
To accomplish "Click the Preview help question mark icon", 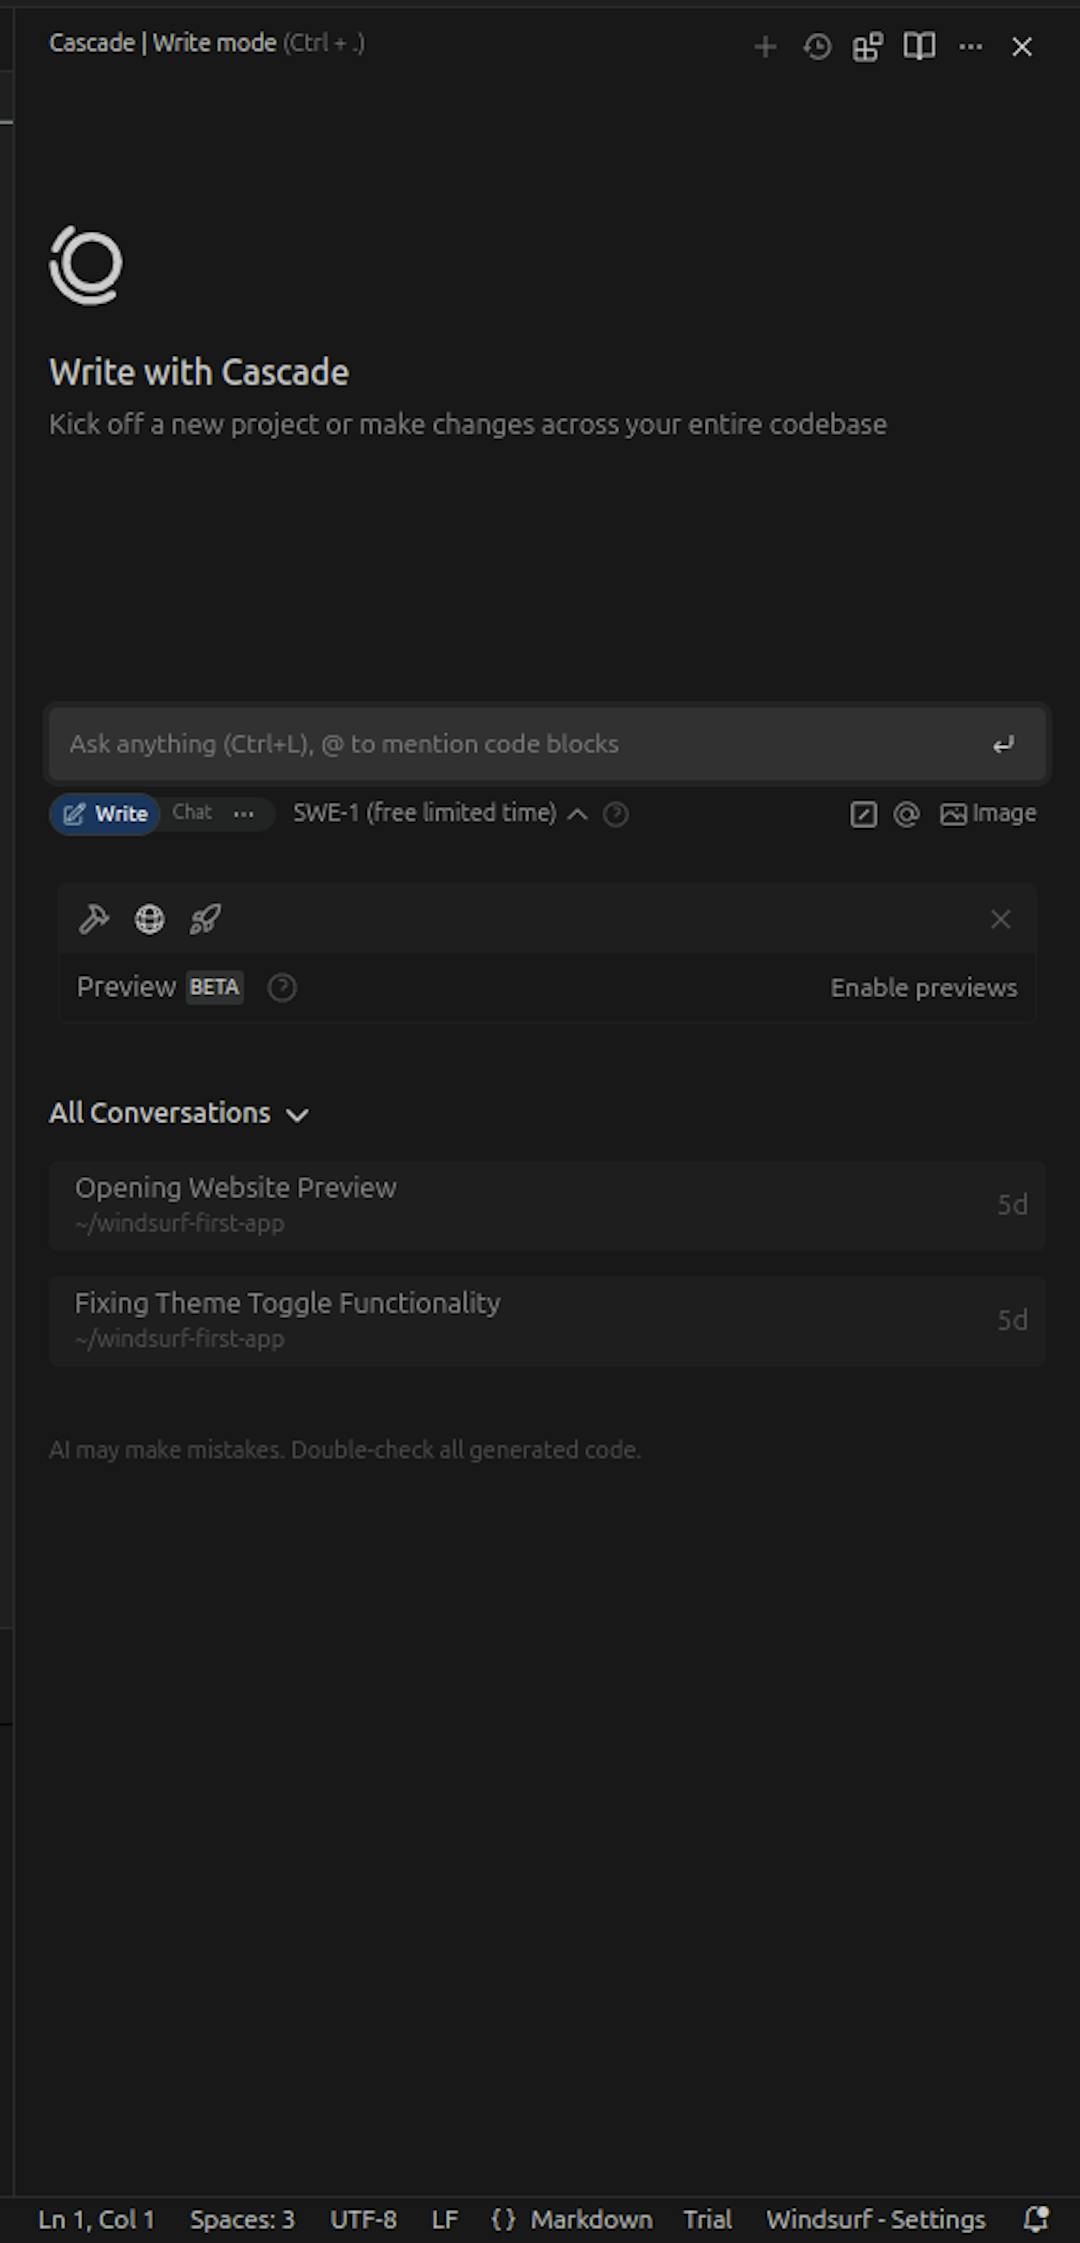I will click(x=282, y=988).
